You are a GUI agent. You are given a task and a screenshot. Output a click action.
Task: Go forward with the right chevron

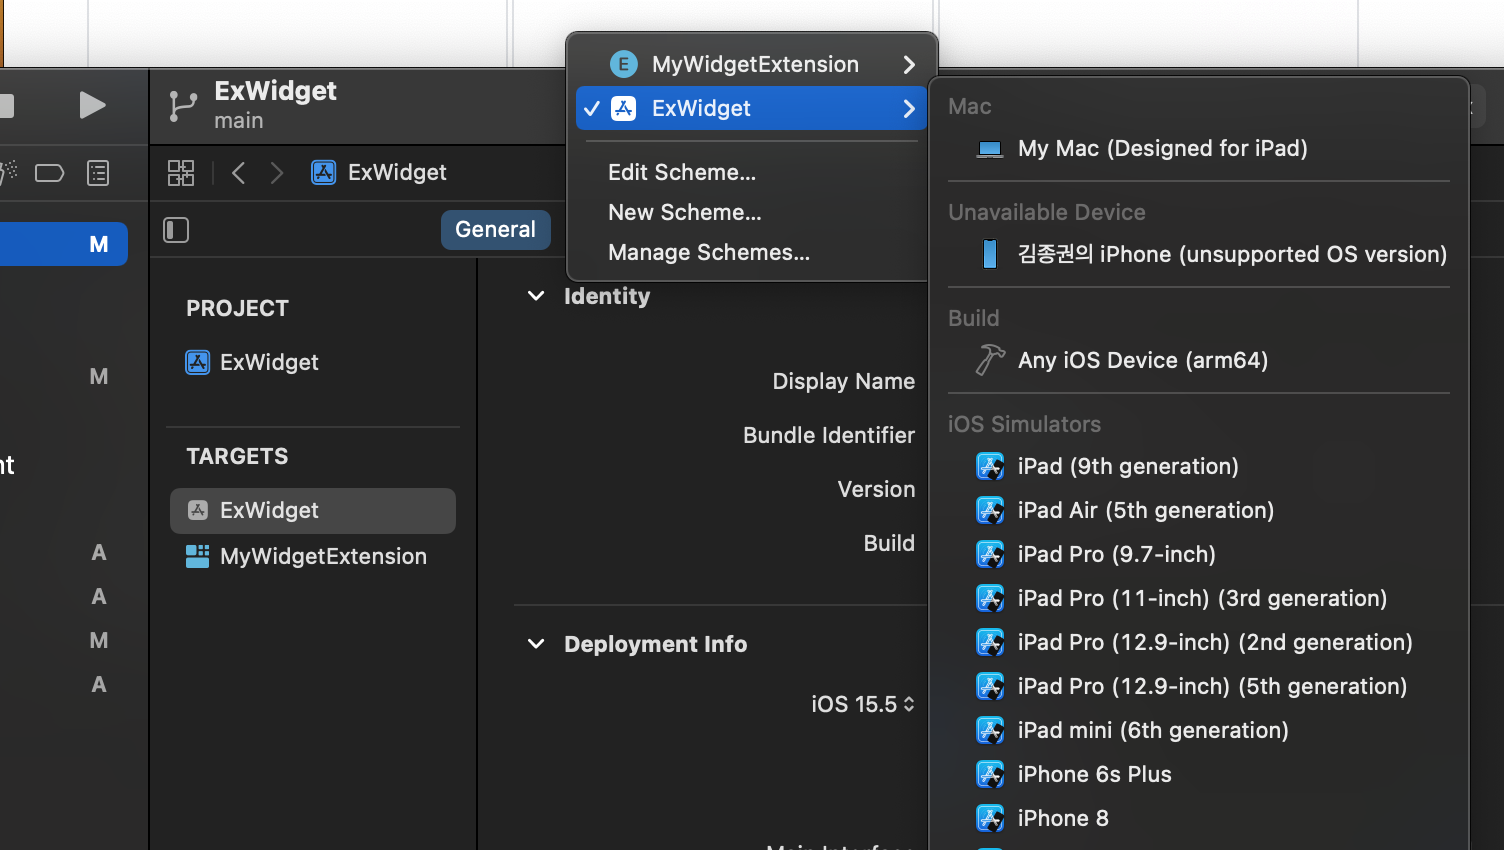coord(276,173)
